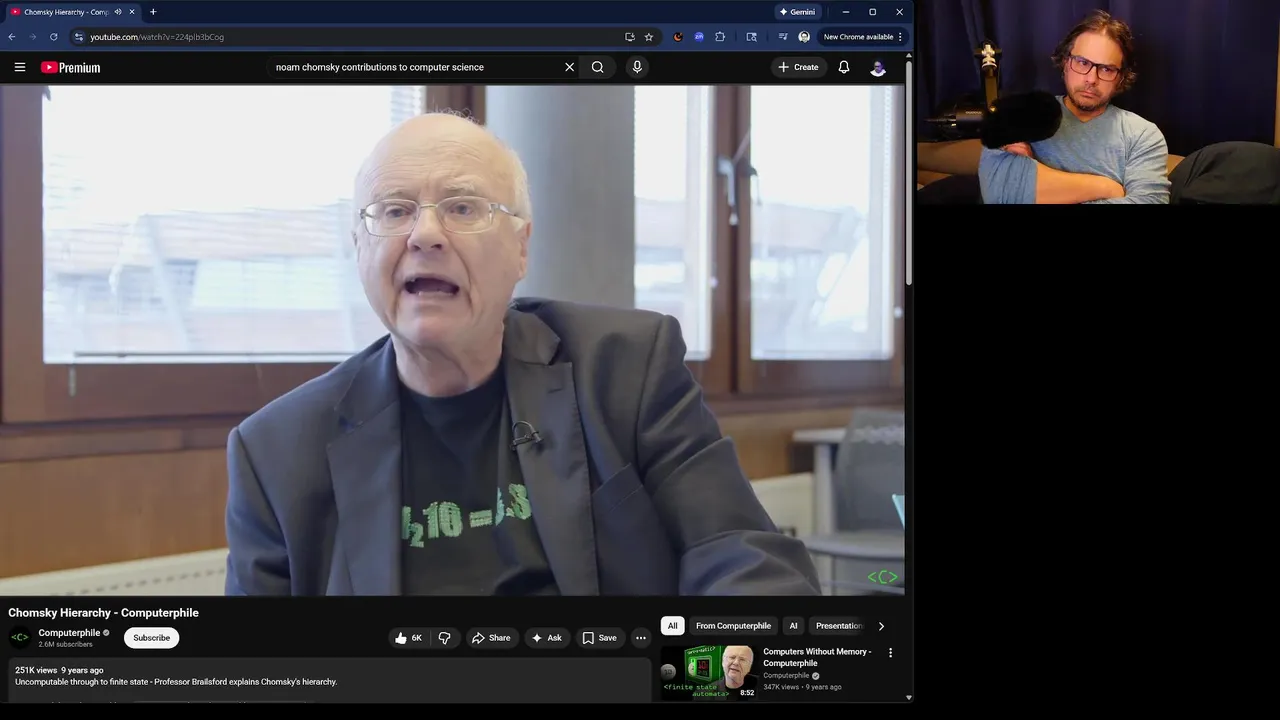The image size is (1280, 720).
Task: Show more filter chips with right arrow
Action: (881, 626)
